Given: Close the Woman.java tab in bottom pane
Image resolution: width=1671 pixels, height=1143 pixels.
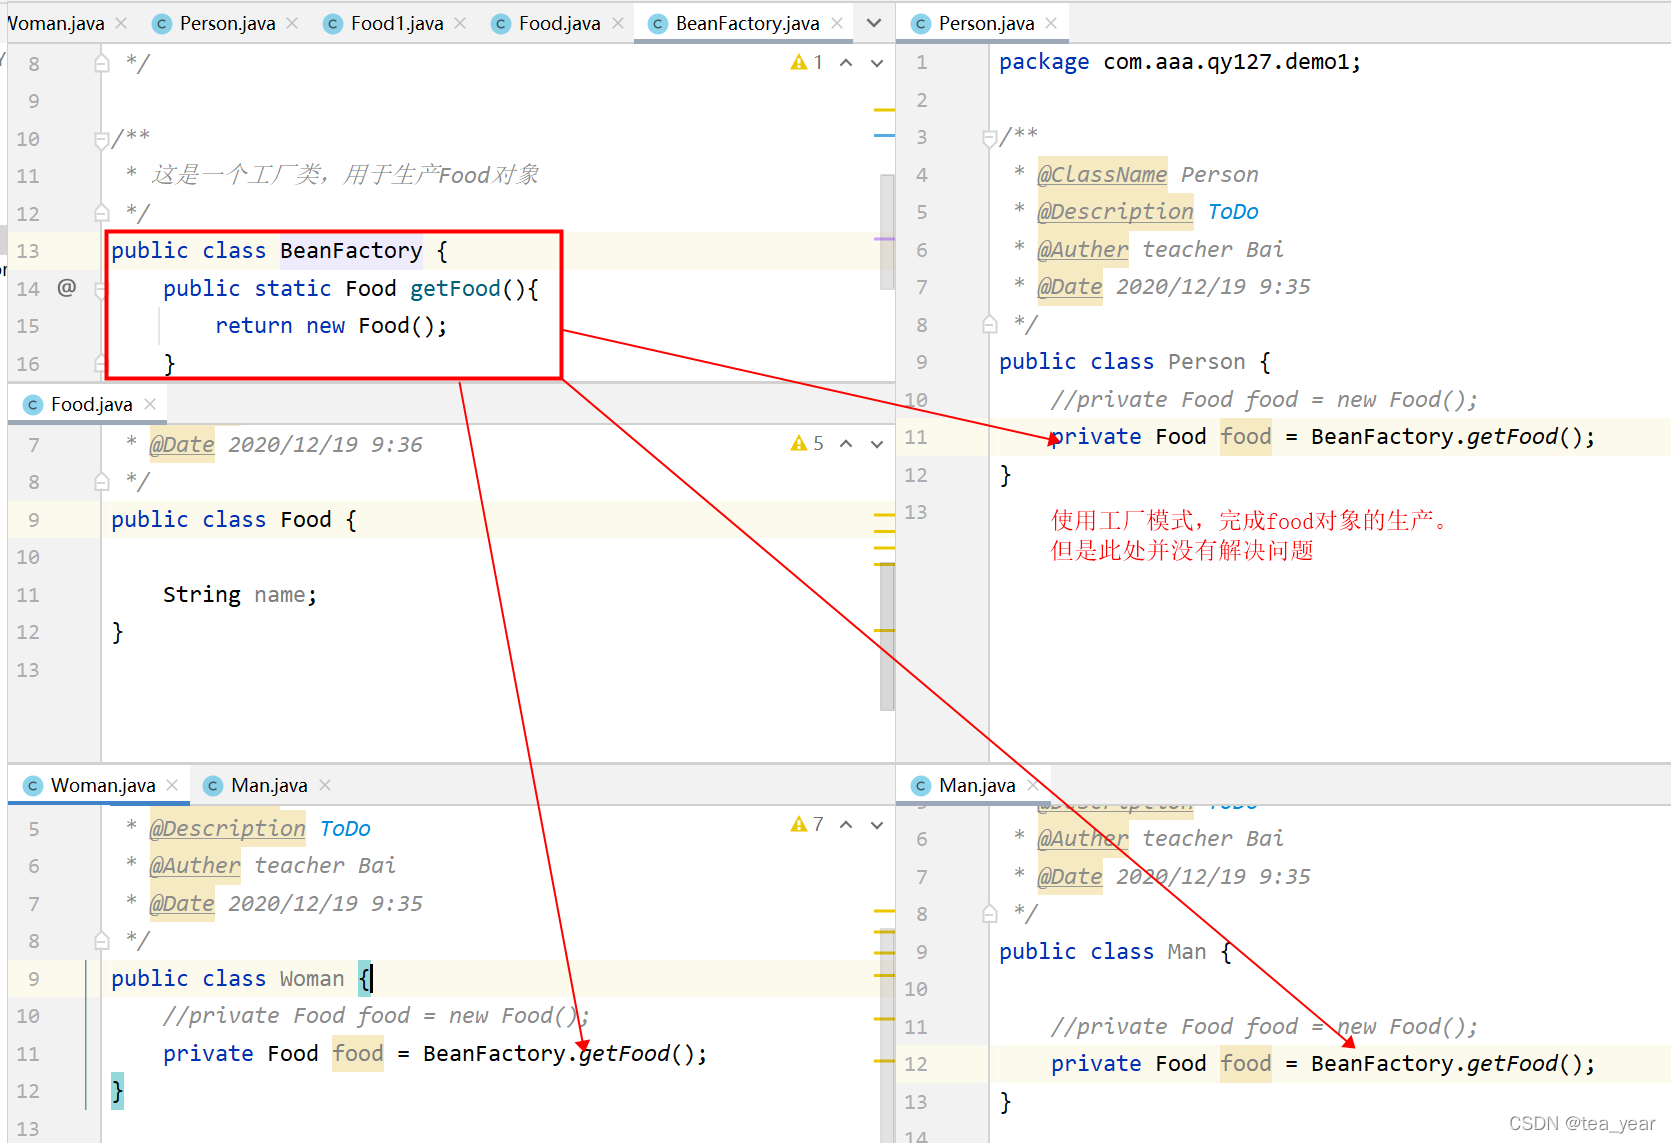Looking at the screenshot, I should 172,785.
